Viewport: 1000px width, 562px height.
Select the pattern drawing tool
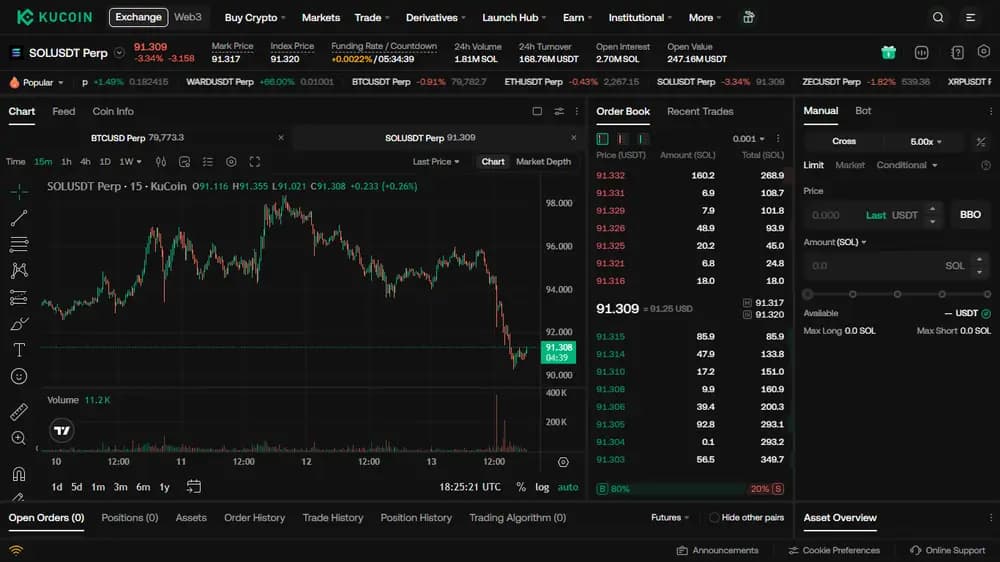(x=19, y=270)
